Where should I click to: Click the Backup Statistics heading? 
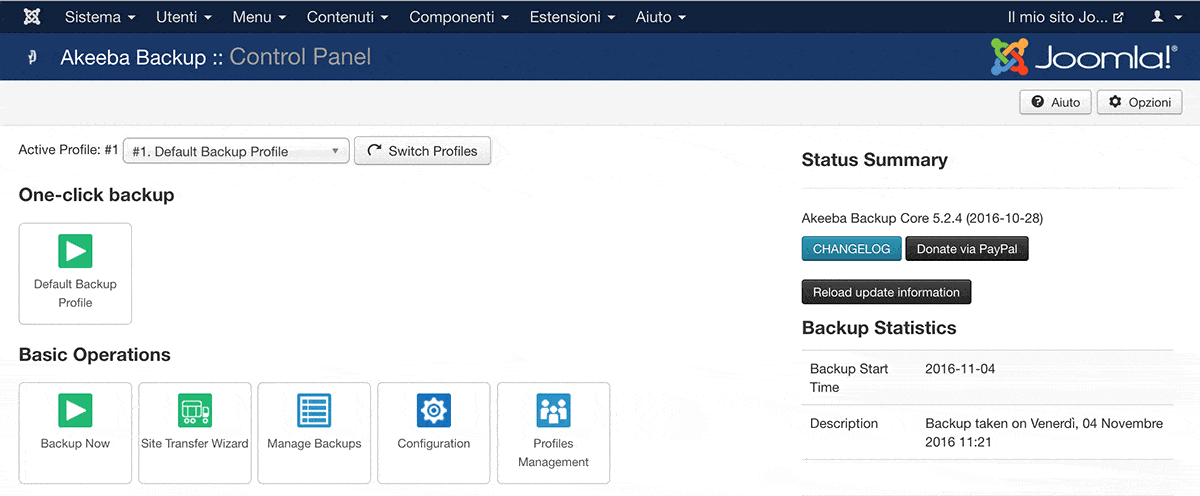tap(879, 328)
